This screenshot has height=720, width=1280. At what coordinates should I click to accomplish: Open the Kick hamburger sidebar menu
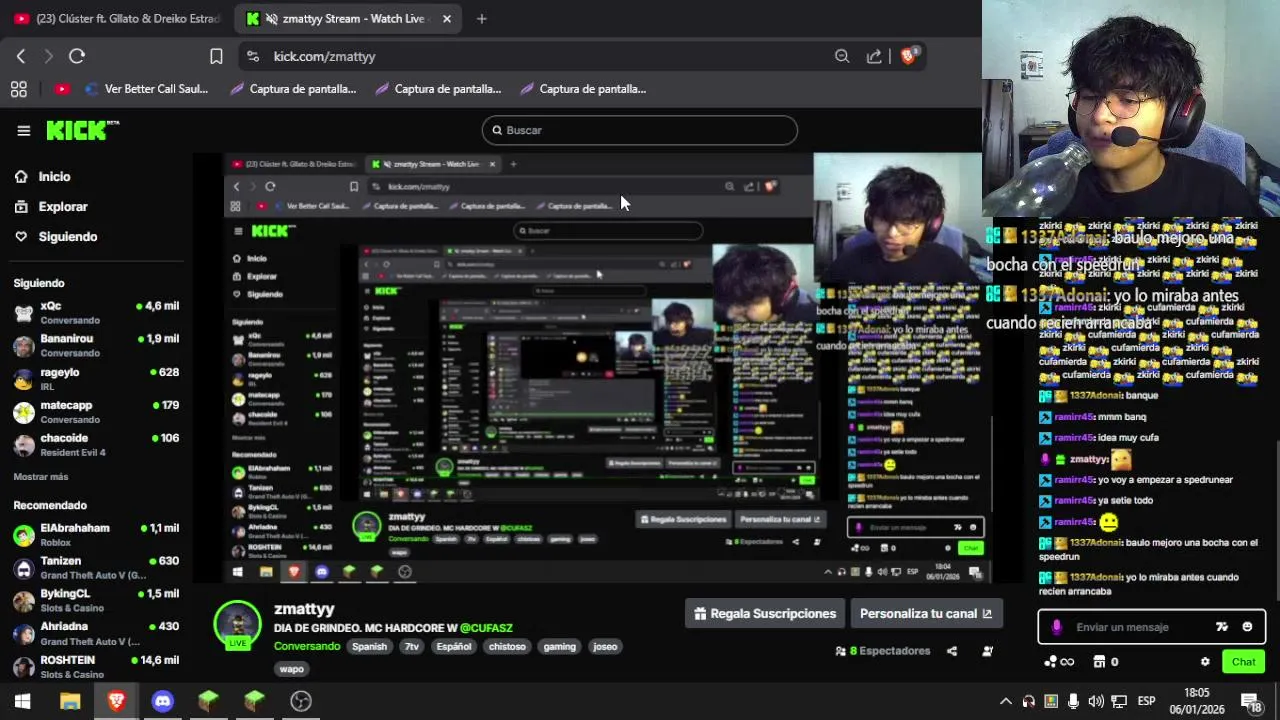click(24, 130)
